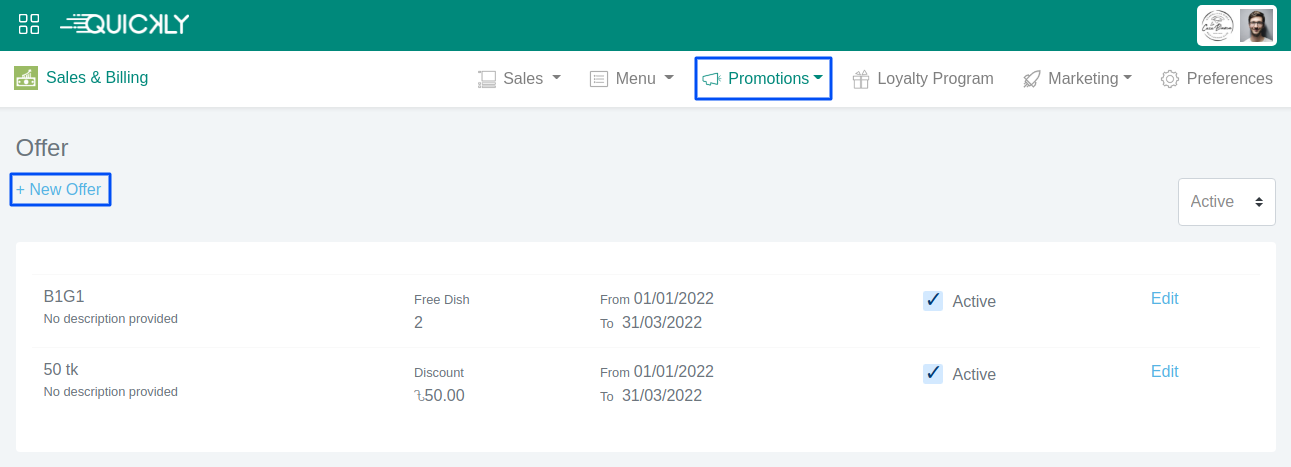Click B1G1's From 01/01/2022 date
The width and height of the screenshot is (1291, 467).
tap(657, 298)
